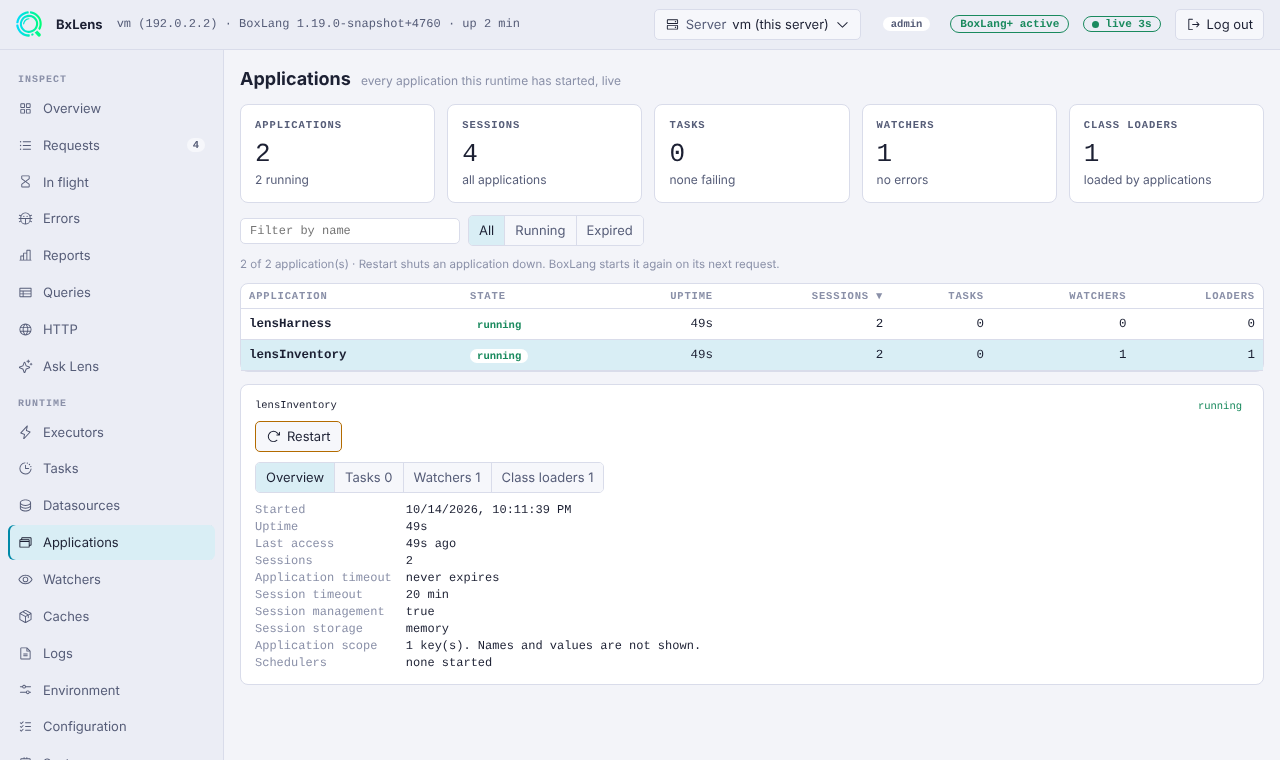Open In flight via its hourglass icon
The image size is (1280, 760).
pos(25,182)
